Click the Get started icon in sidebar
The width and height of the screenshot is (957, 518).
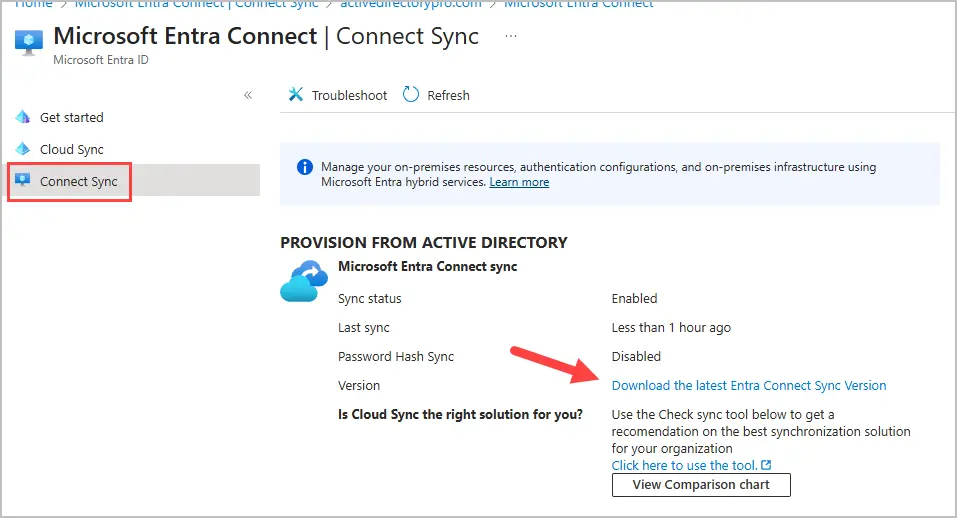pyautogui.click(x=23, y=117)
